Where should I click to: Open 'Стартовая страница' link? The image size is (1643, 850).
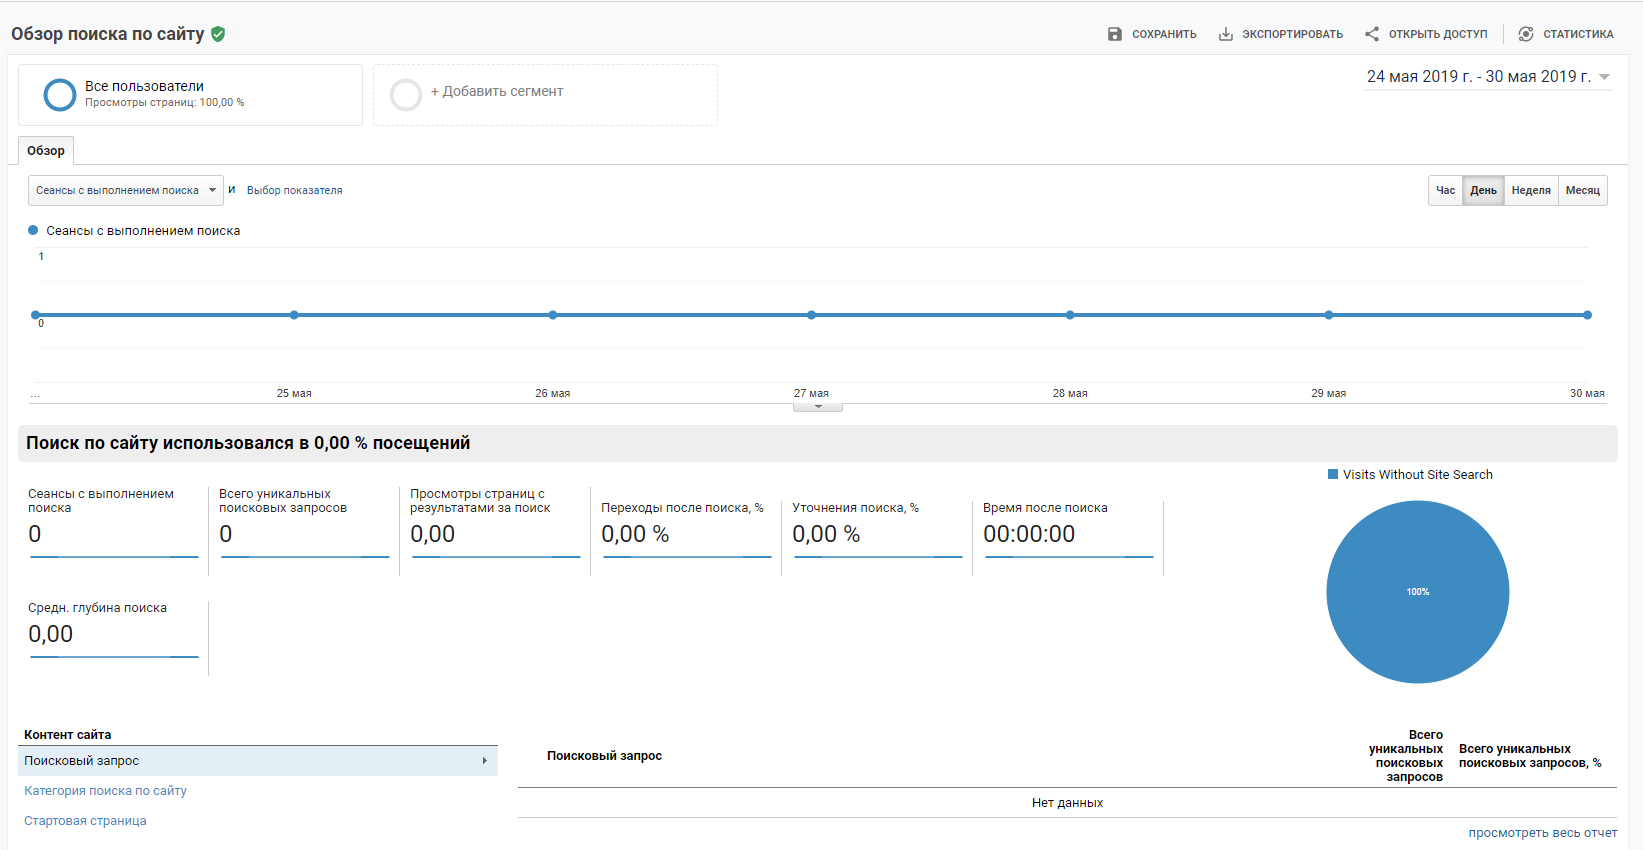tap(85, 821)
